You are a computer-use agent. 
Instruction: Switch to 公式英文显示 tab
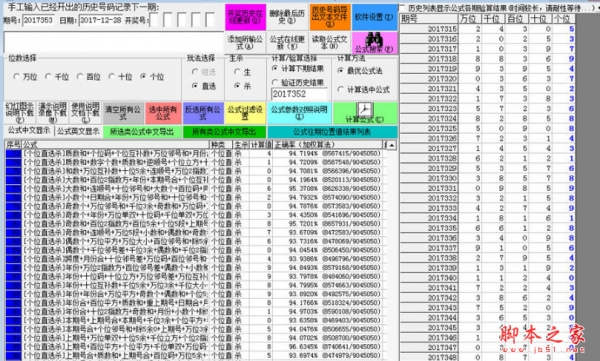tap(78, 131)
